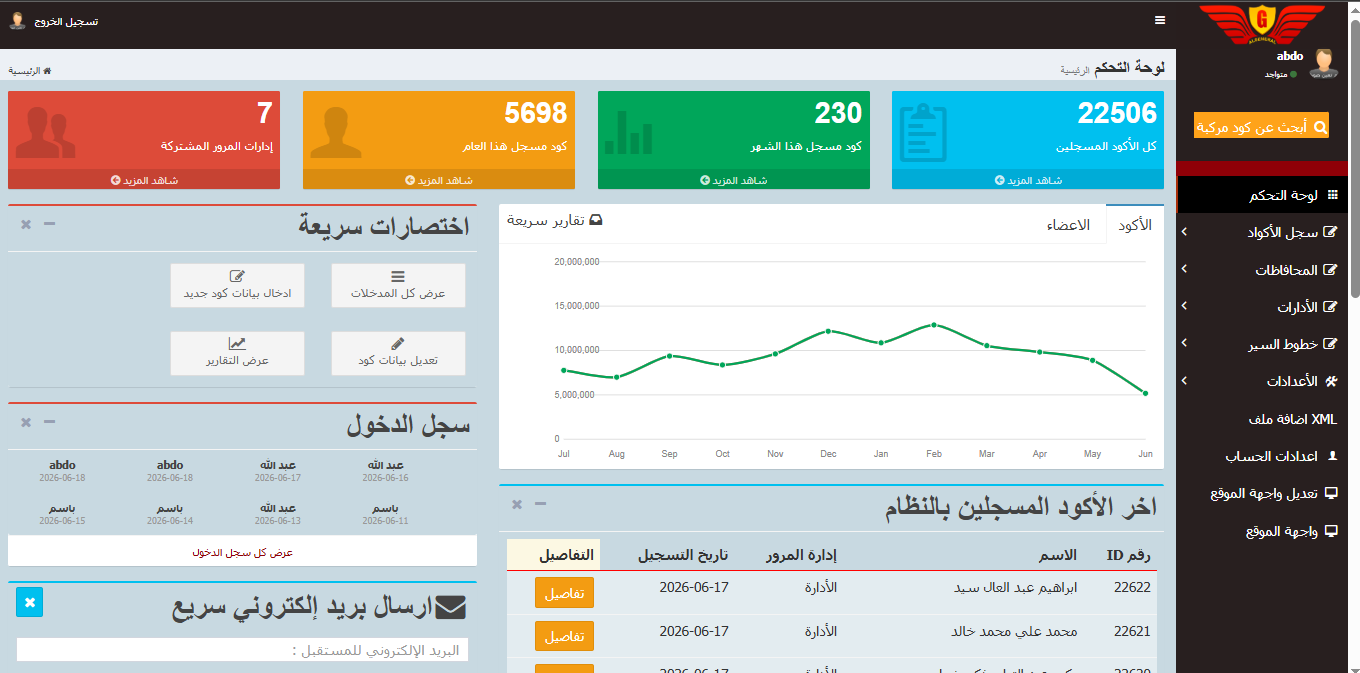Image resolution: width=1360 pixels, height=673 pixels.
Task: Close the اخر الأكود المسجلين panel
Action: (x=517, y=504)
